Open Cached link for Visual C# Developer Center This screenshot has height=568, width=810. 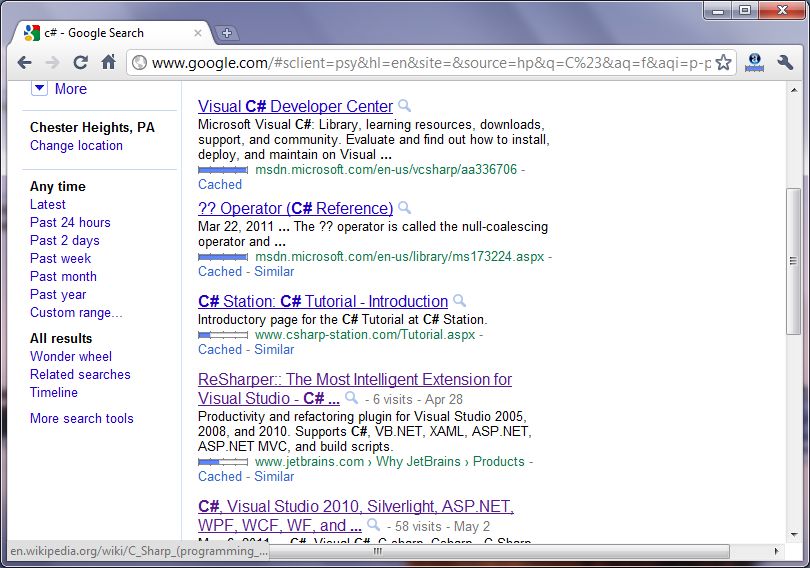pos(220,185)
